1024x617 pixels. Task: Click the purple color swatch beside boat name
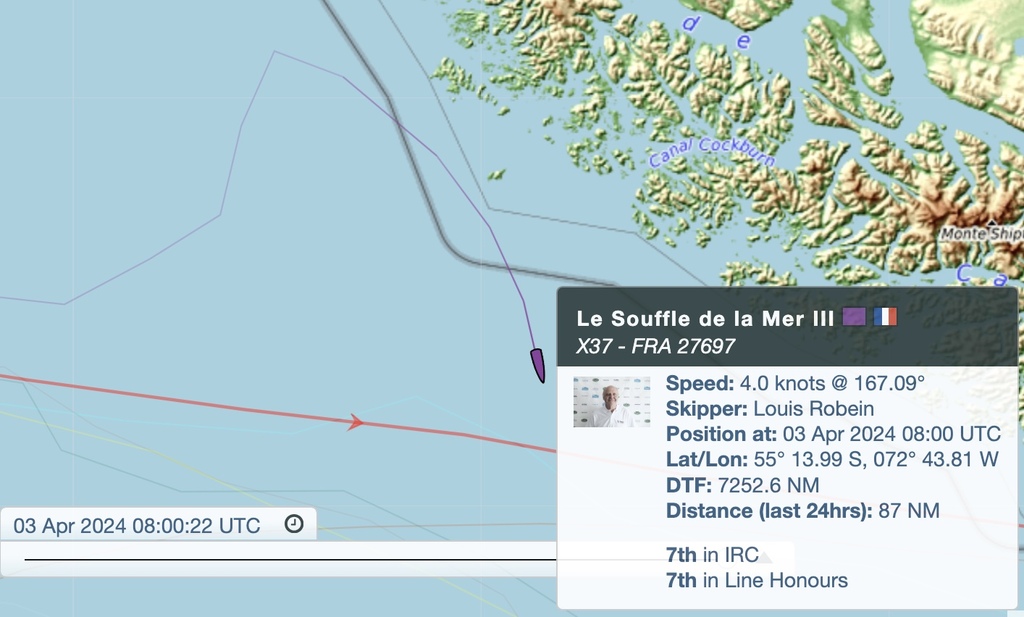click(854, 317)
